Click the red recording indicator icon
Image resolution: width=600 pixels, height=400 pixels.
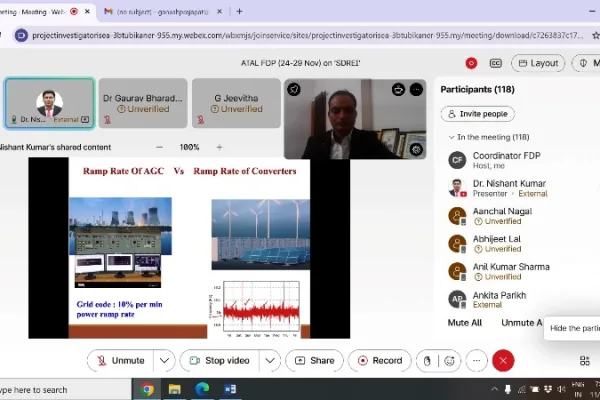[x=471, y=63]
